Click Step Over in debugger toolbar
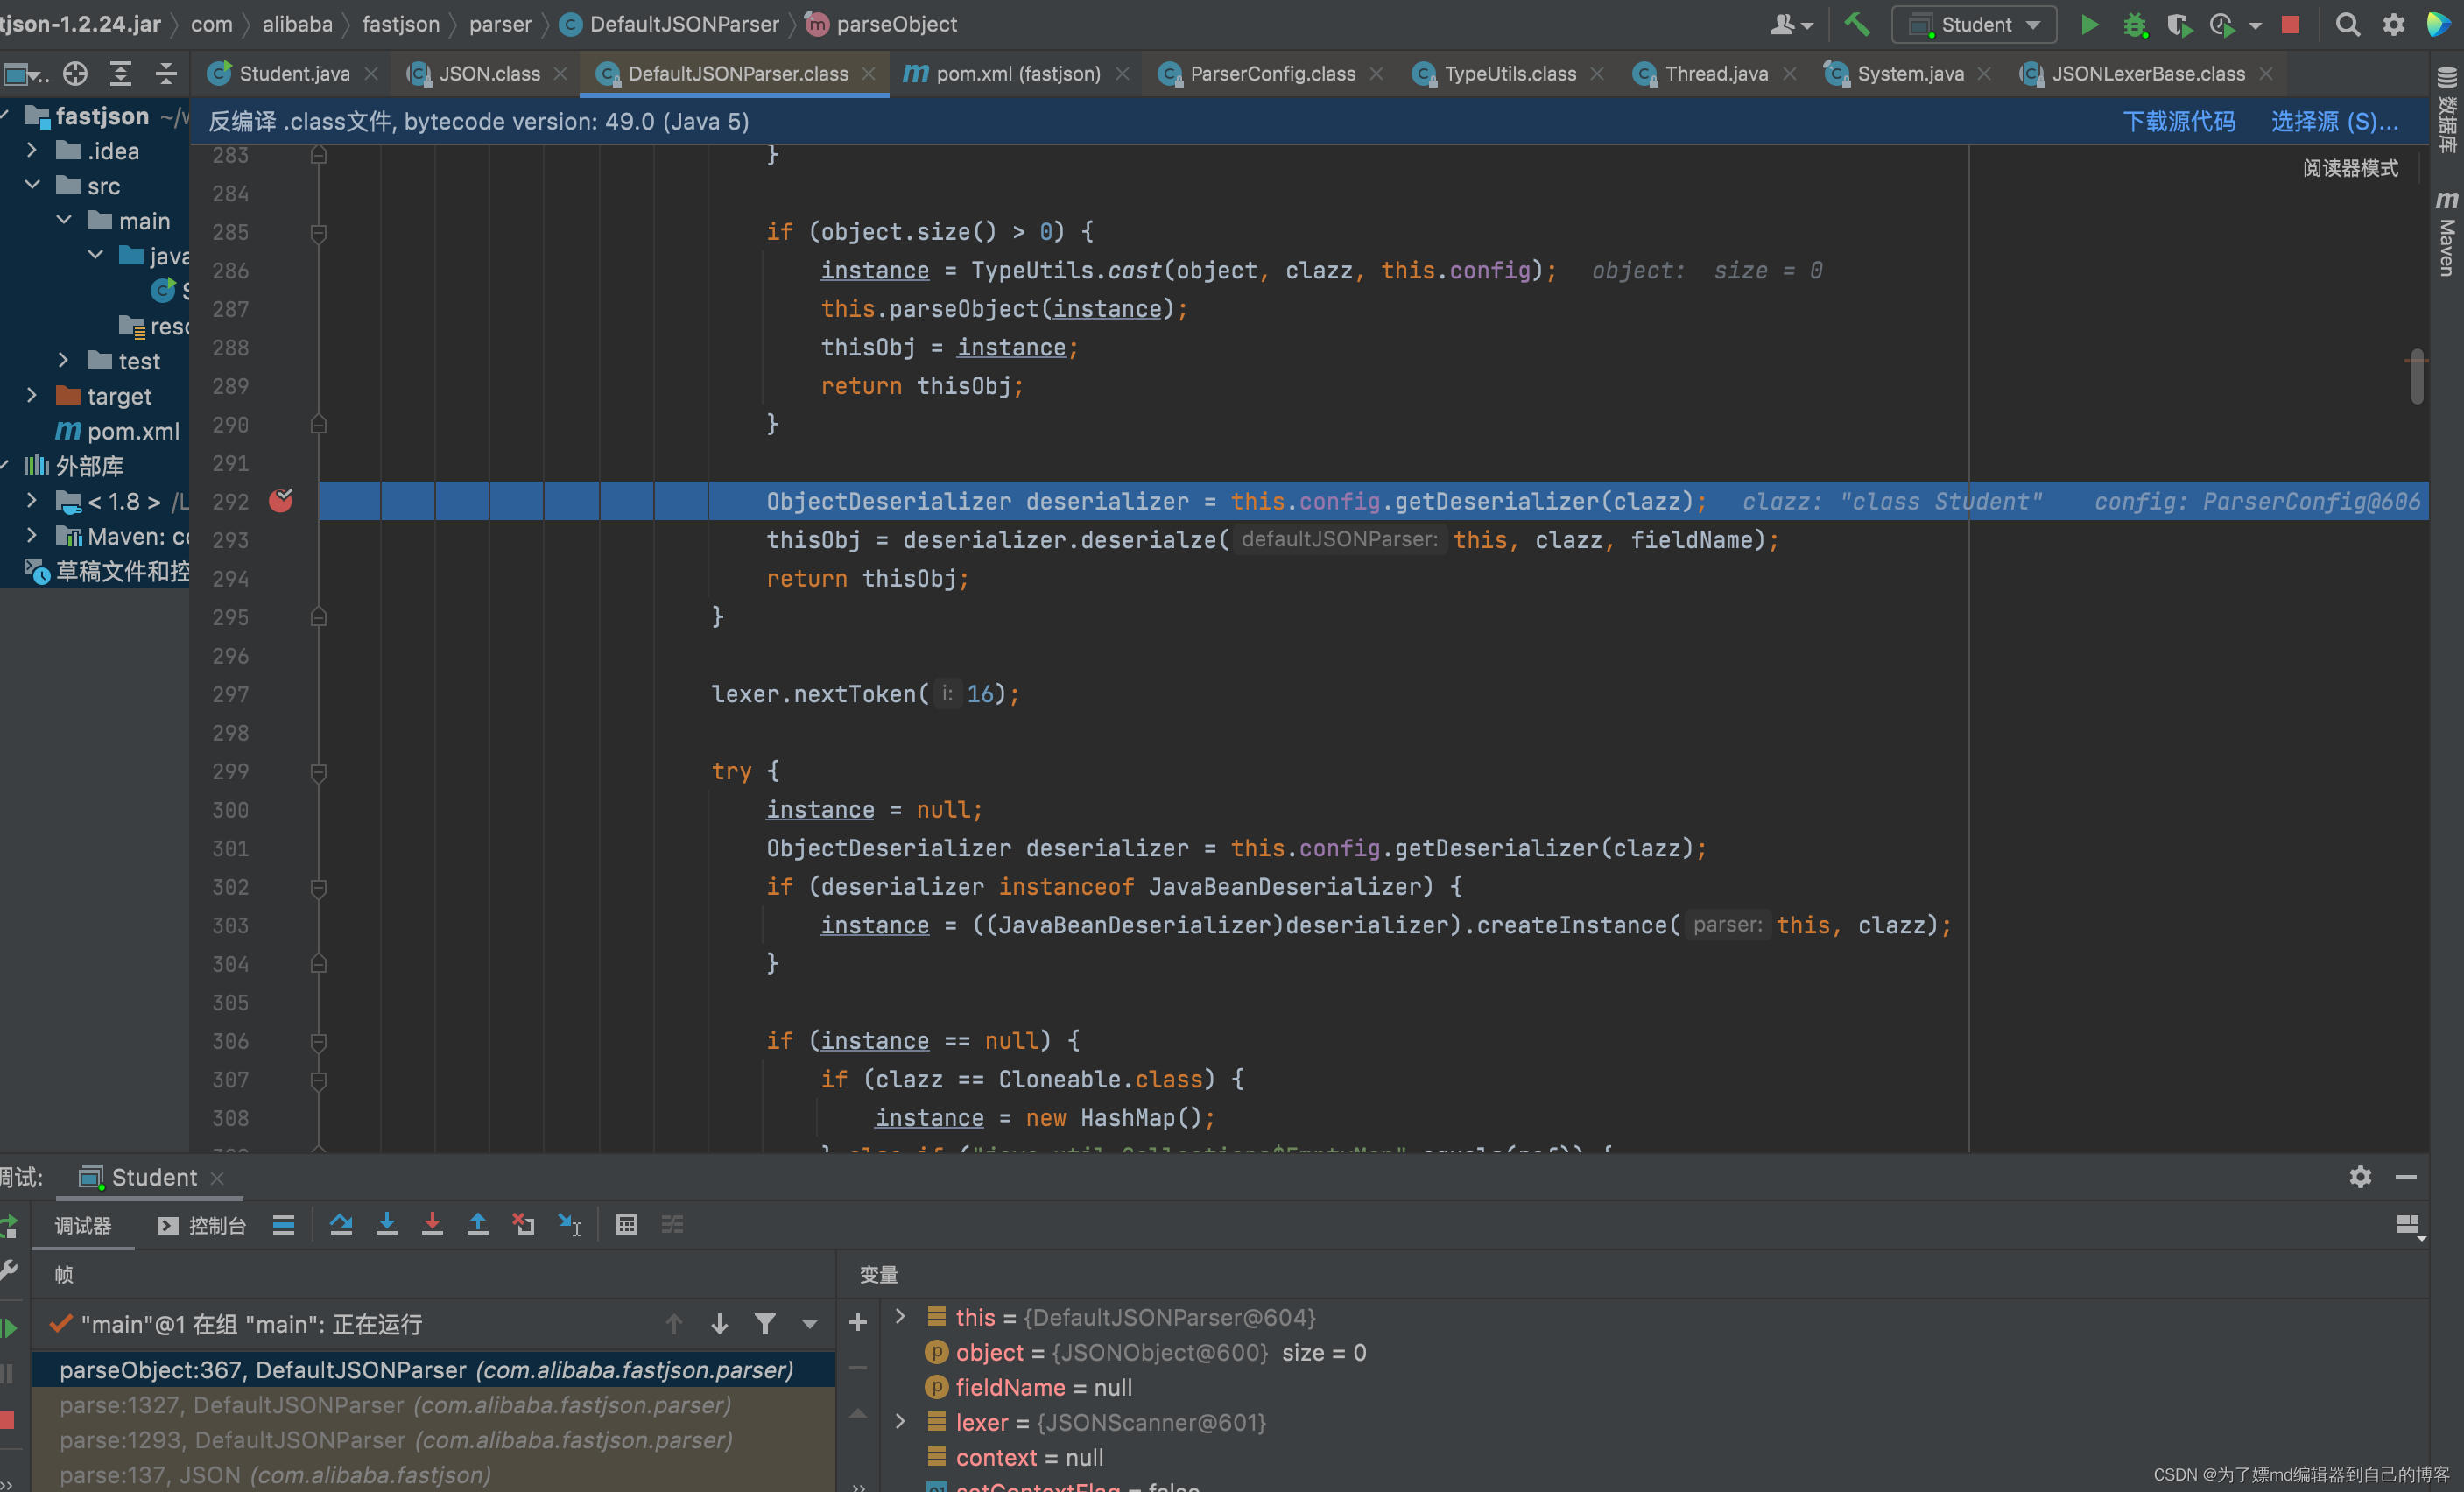This screenshot has height=1492, width=2464. click(341, 1224)
